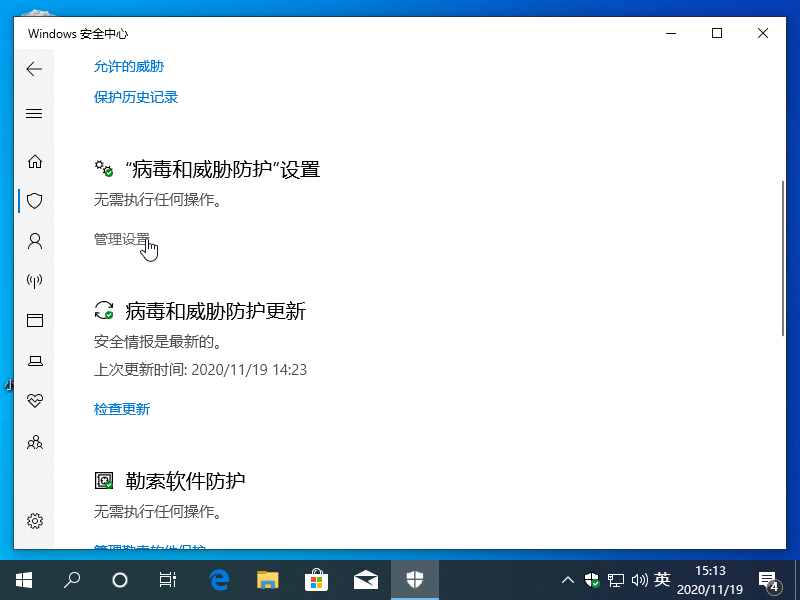Open family options via the family icon
The width and height of the screenshot is (800, 600).
coord(34,442)
